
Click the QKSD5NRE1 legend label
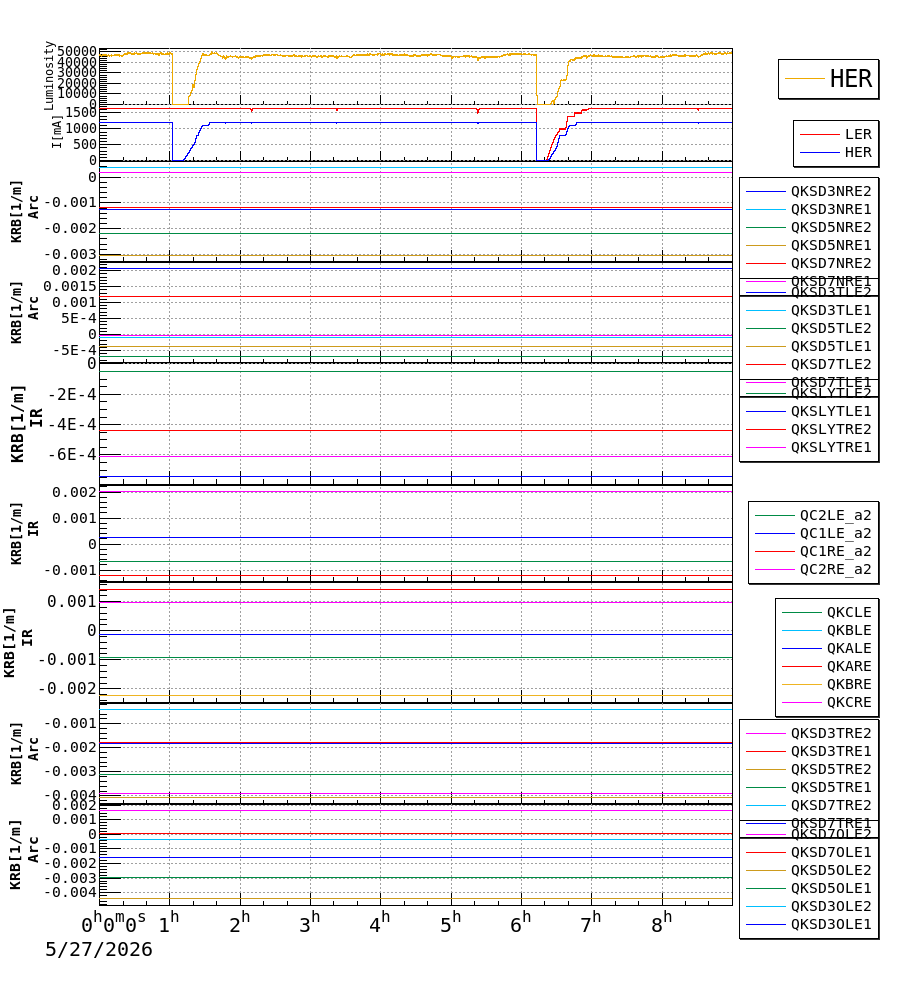click(830, 245)
